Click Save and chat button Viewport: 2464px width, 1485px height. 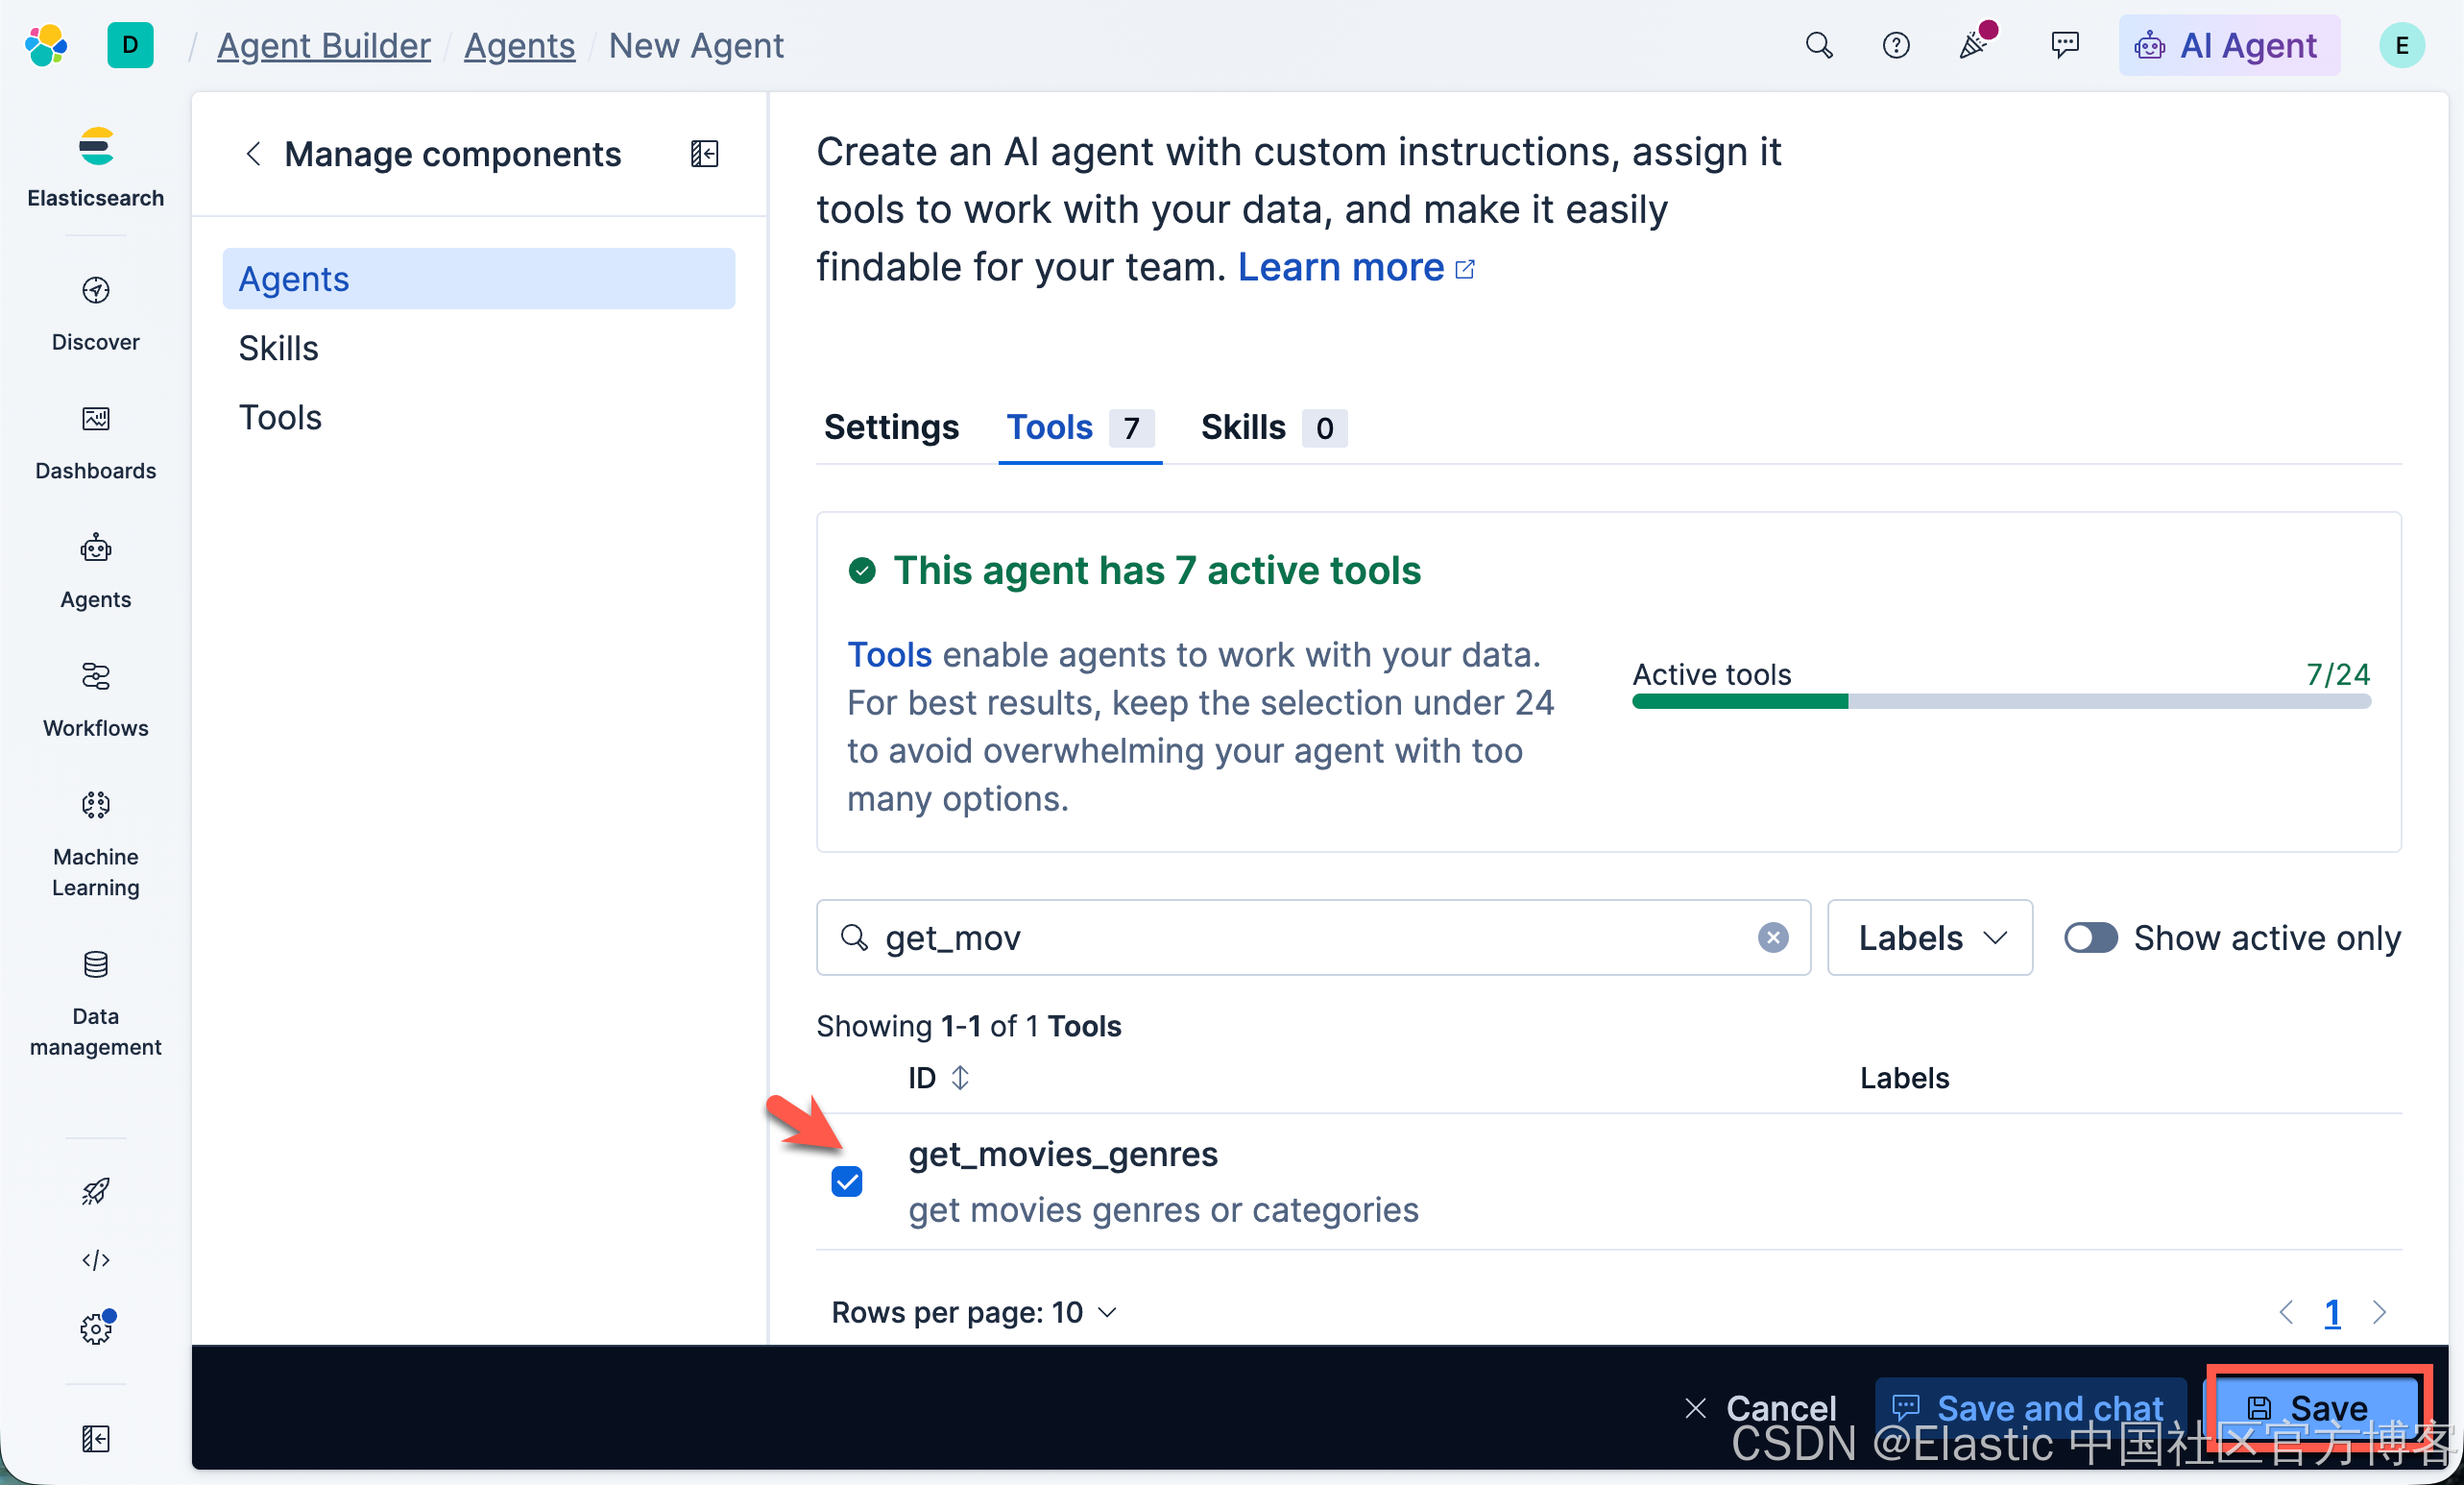point(2030,1408)
